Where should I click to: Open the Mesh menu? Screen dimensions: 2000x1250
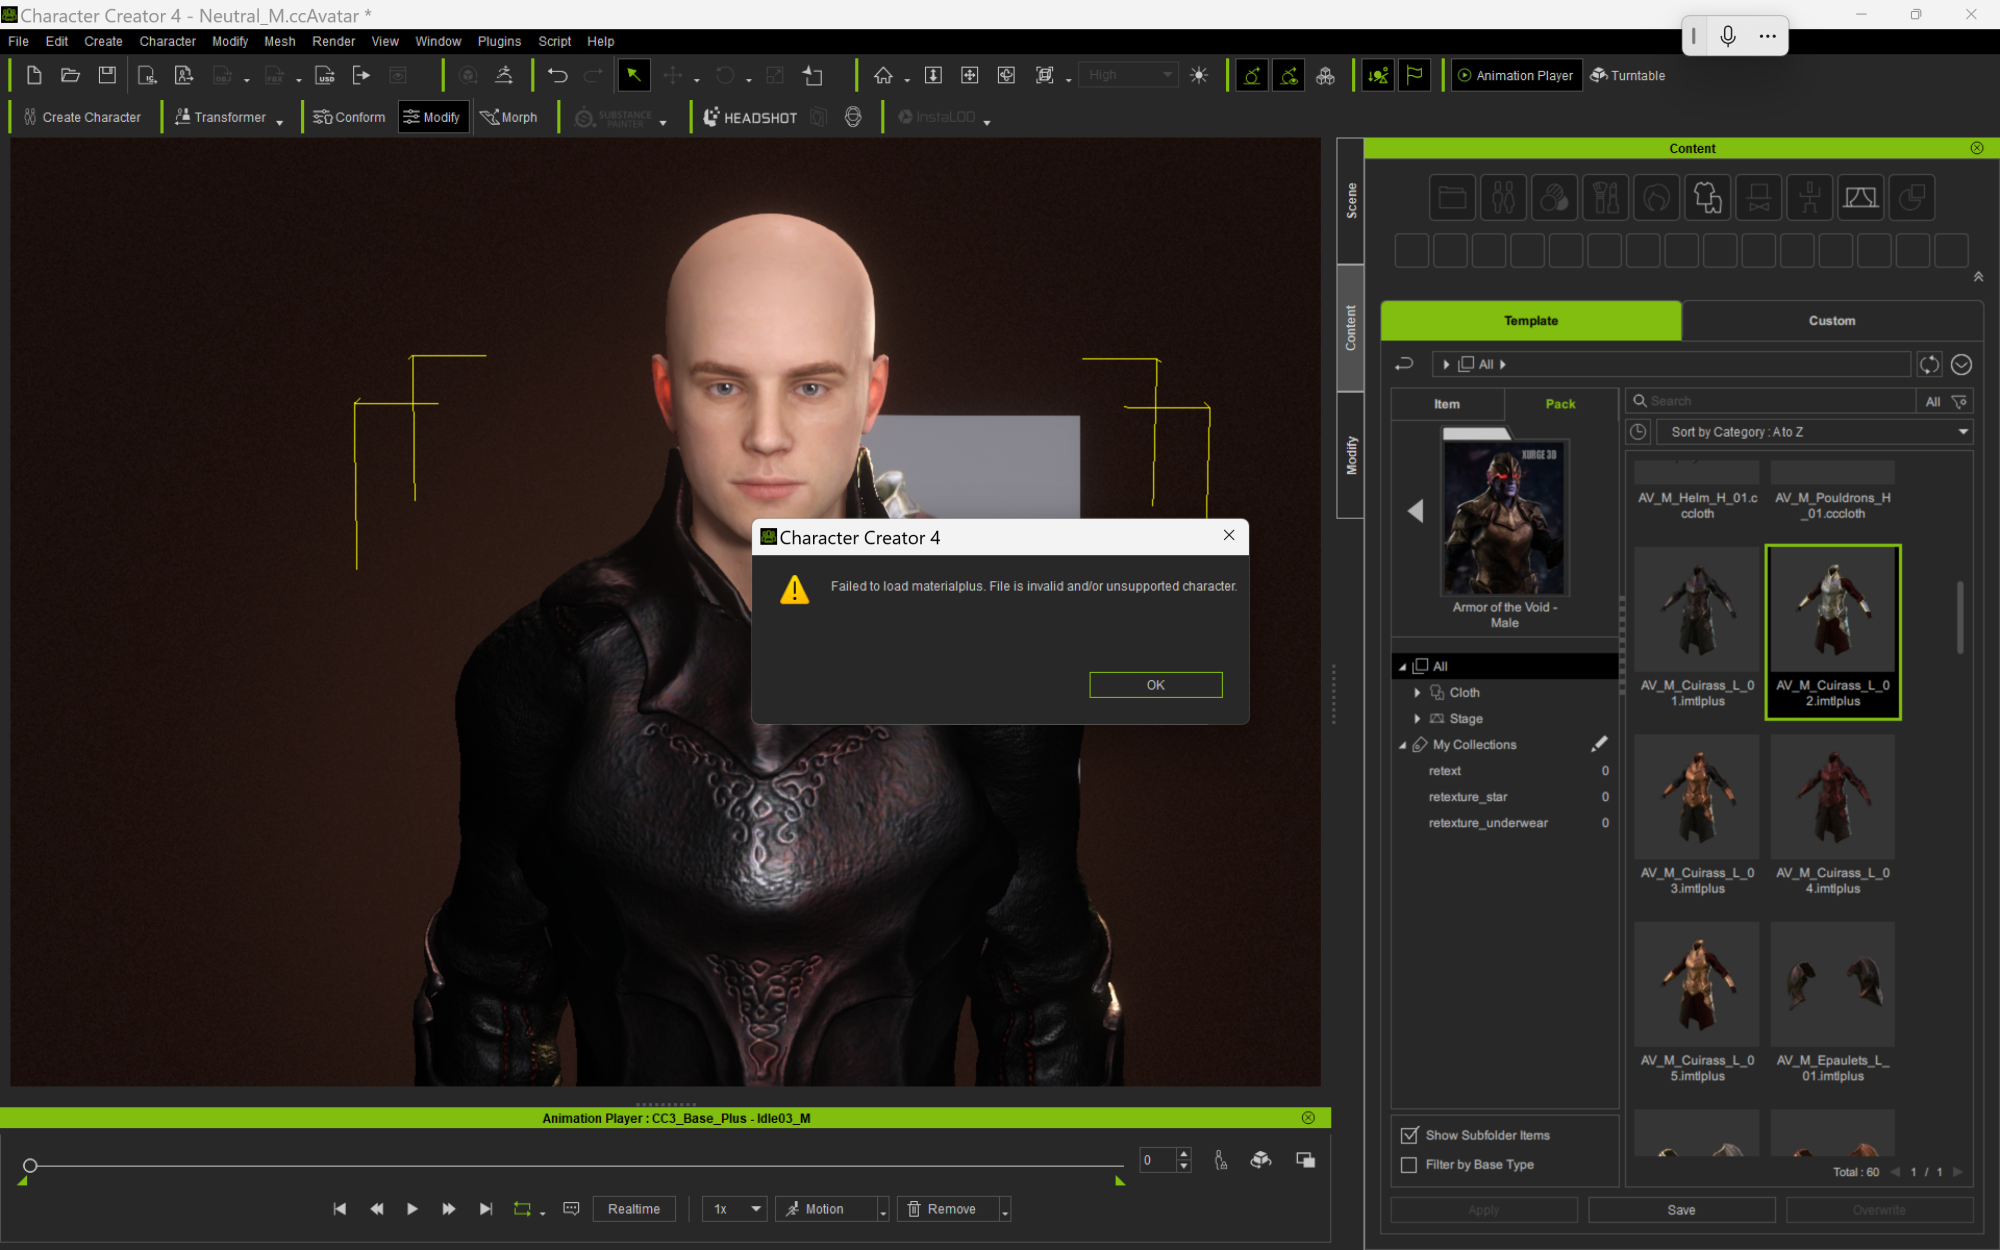(x=278, y=40)
